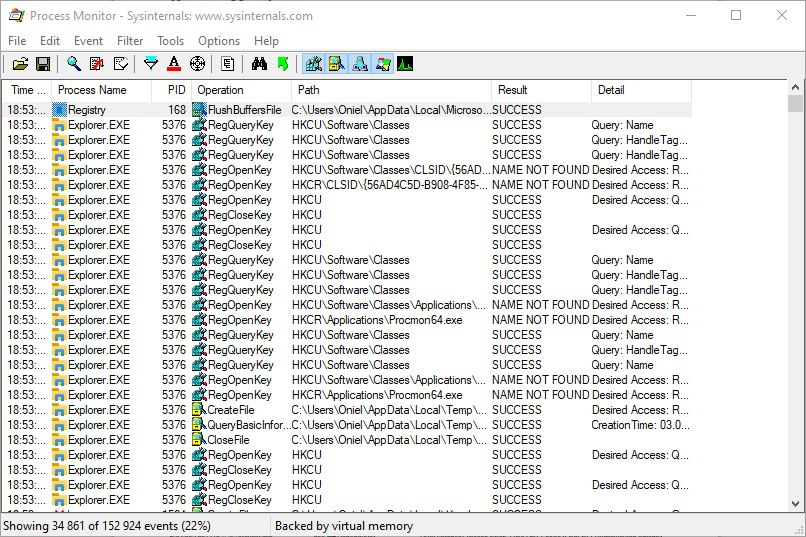Select the crosshair Include Process From Window icon
This screenshot has height=537, width=806.
click(x=197, y=64)
